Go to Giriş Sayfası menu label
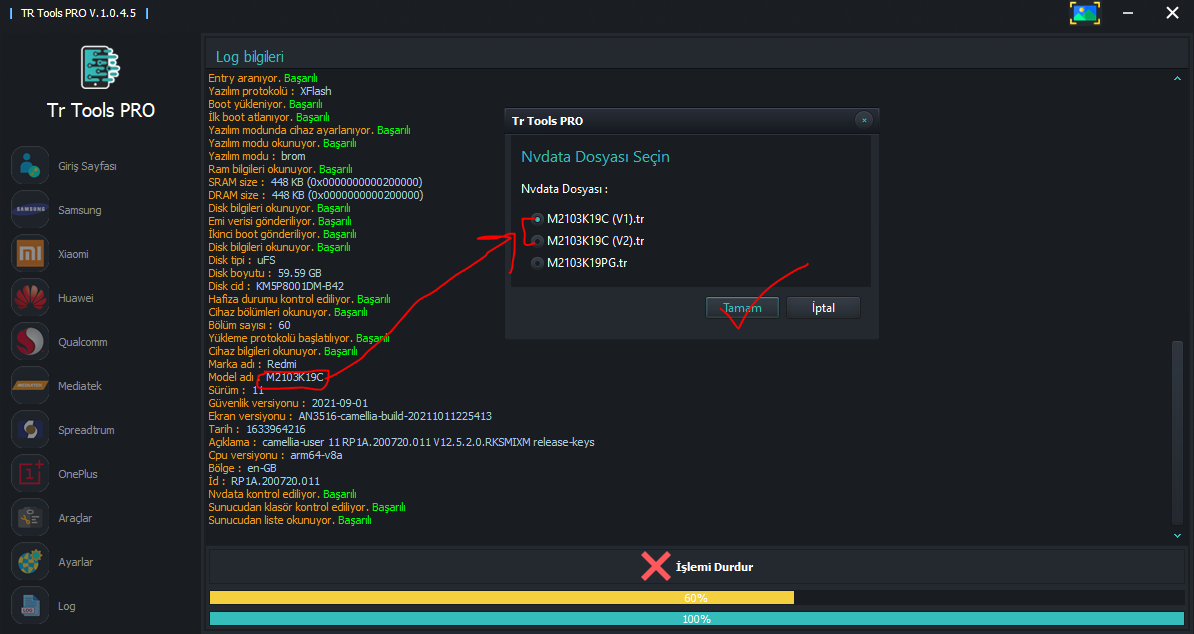This screenshot has width=1194, height=634. point(88,166)
